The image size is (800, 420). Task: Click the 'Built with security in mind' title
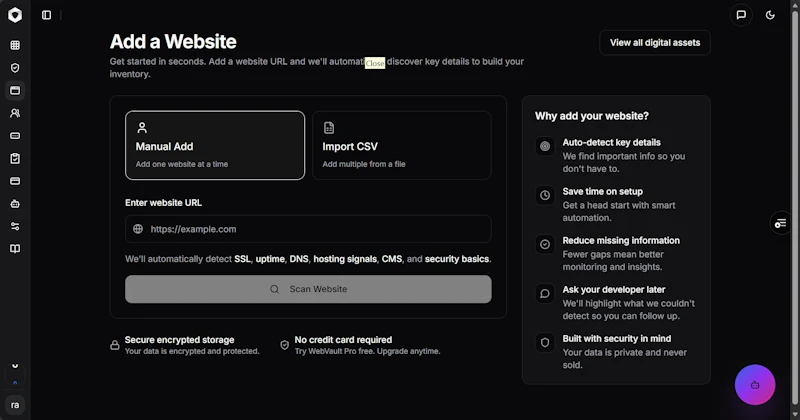click(x=617, y=338)
